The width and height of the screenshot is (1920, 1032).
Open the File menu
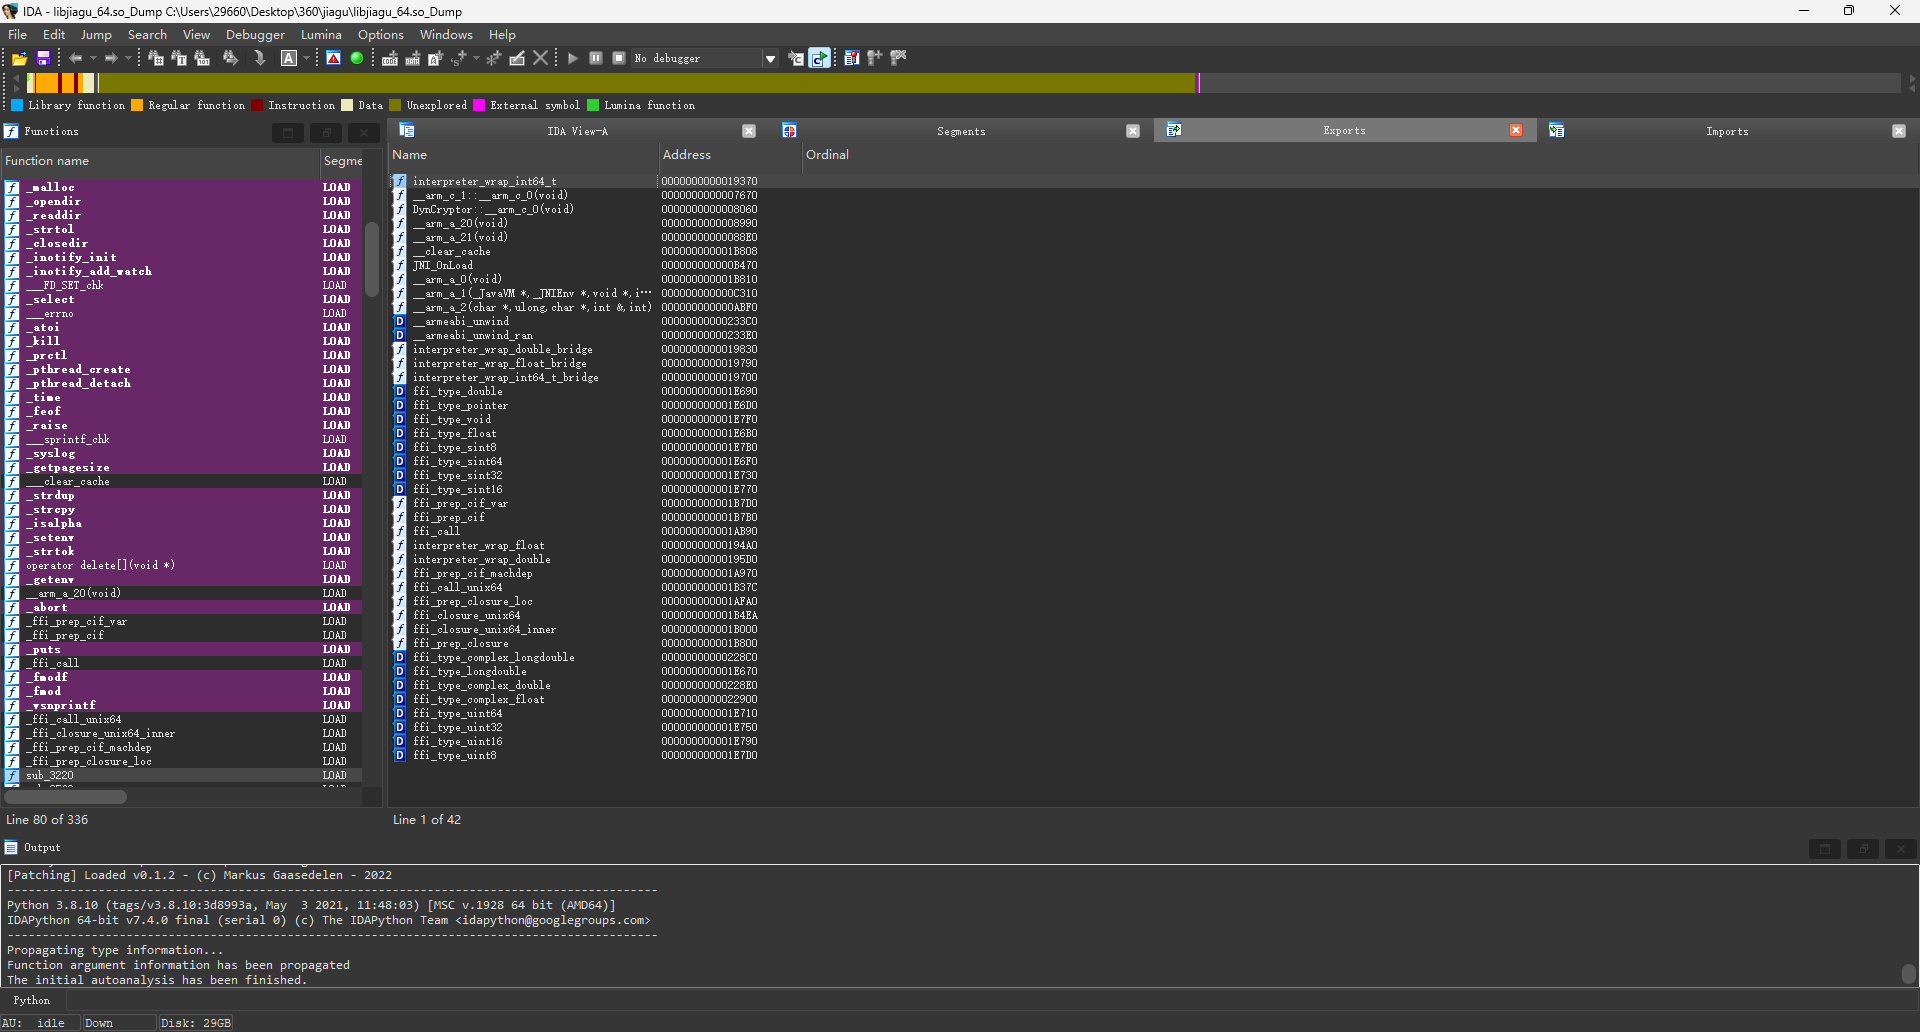18,35
